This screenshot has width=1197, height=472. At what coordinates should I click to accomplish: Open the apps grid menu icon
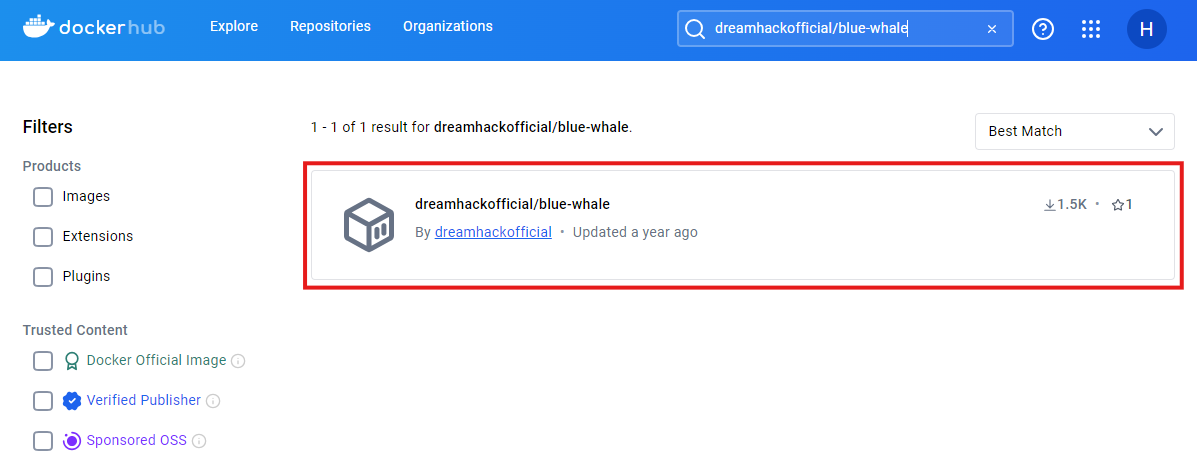(x=1091, y=29)
